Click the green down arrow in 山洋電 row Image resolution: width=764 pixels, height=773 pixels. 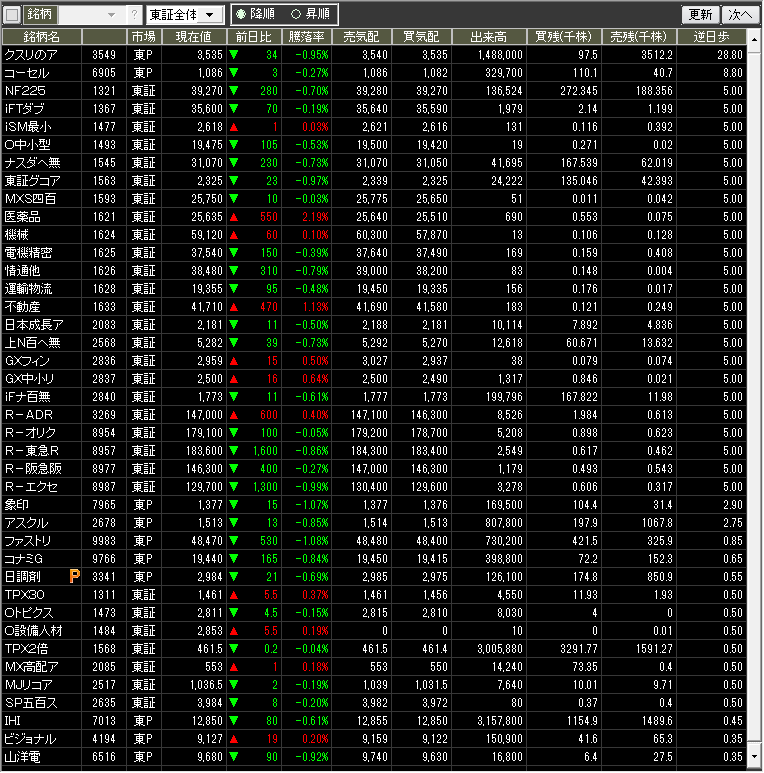coord(234,757)
